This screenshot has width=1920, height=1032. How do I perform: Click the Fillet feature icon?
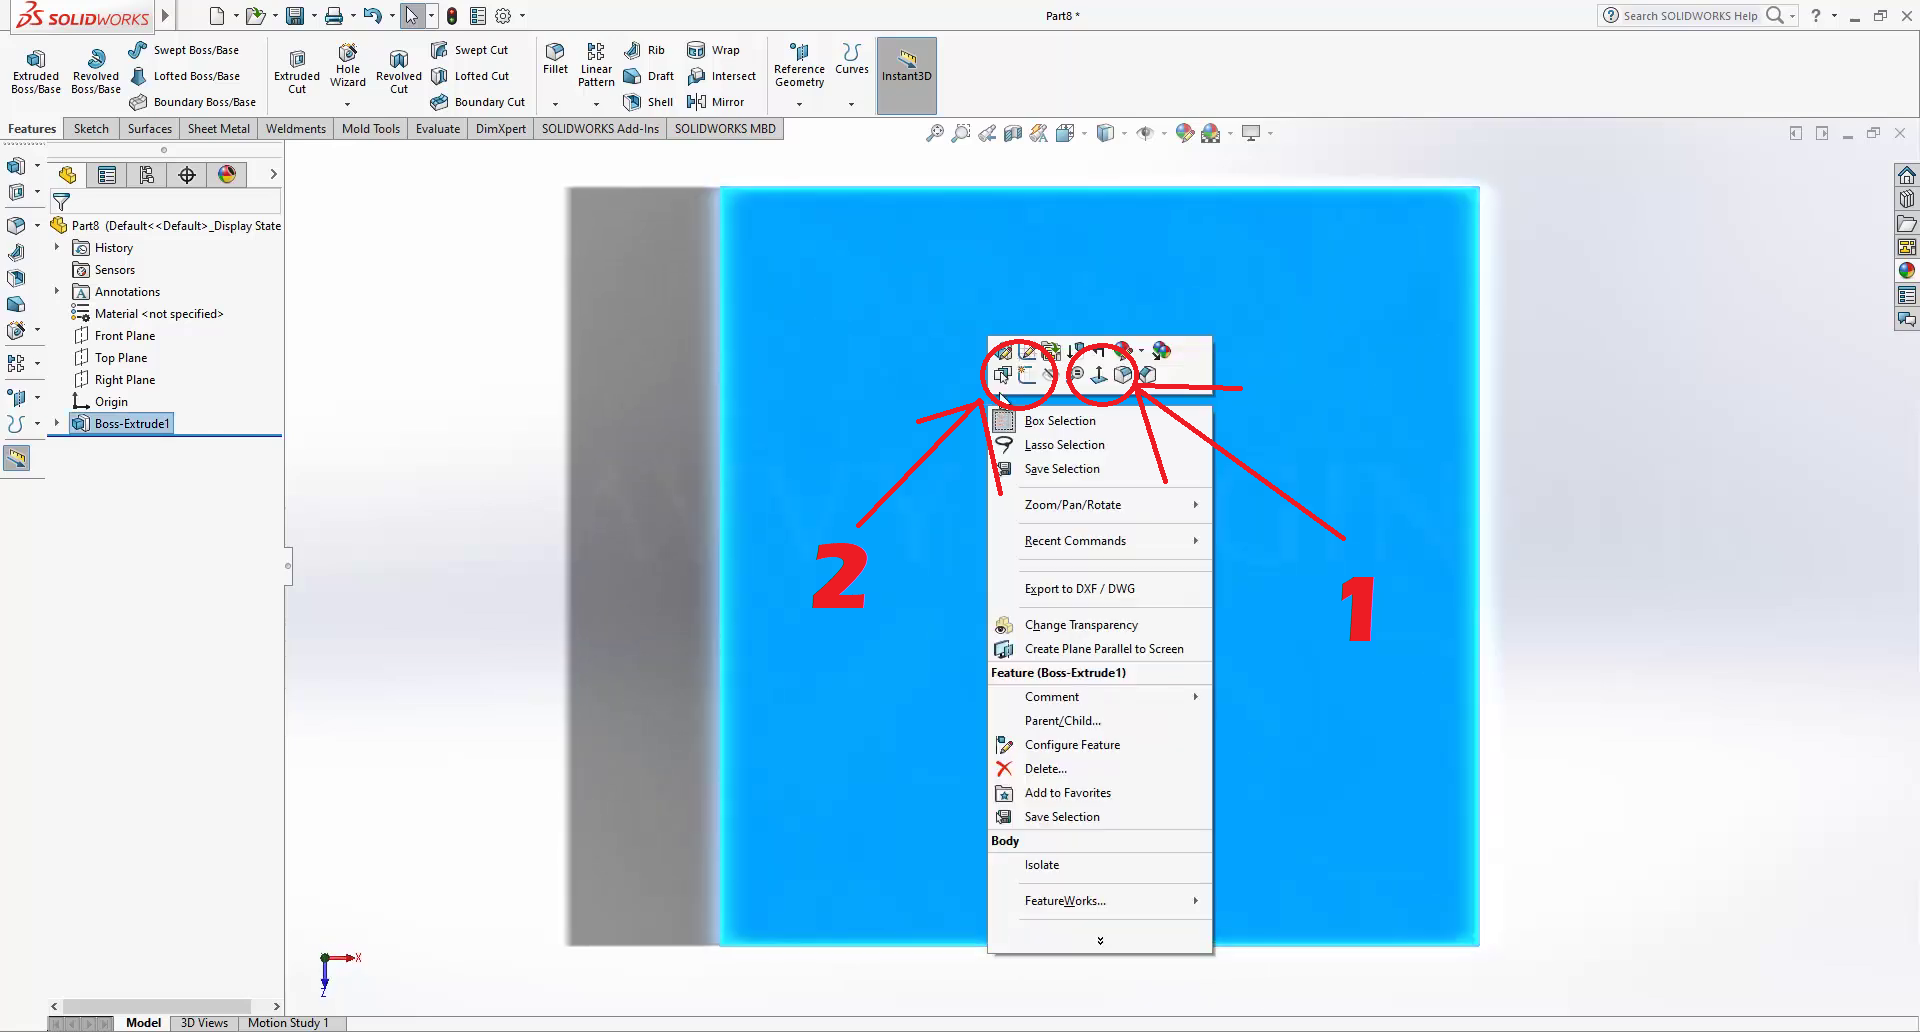click(x=555, y=58)
